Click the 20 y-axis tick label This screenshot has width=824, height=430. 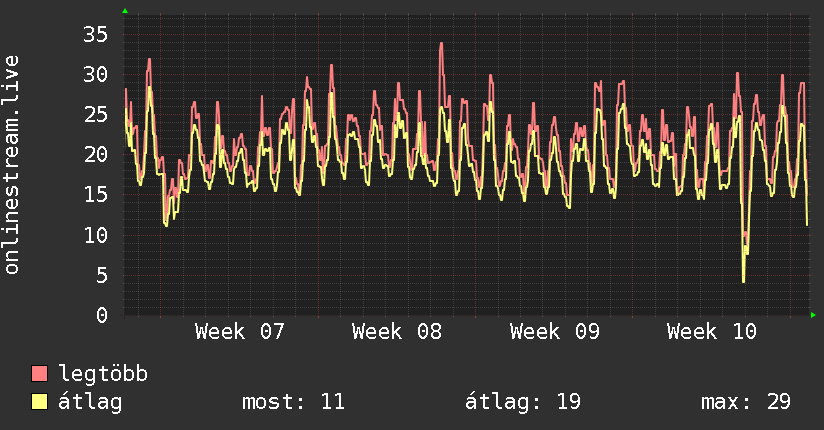tap(96, 155)
